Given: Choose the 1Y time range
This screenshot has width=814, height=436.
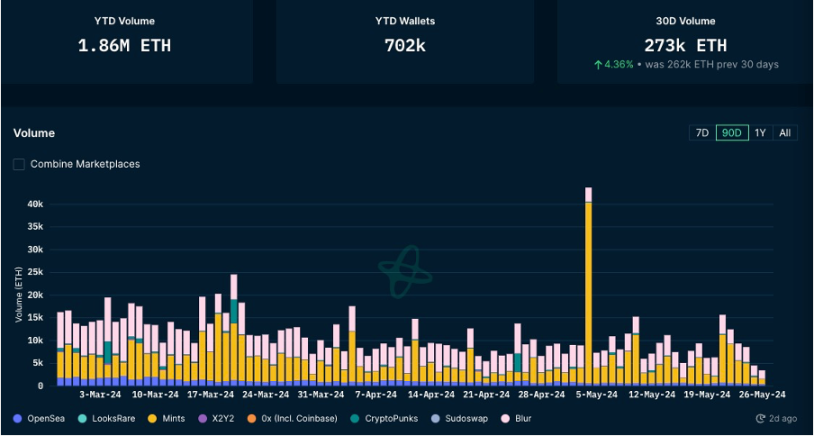Looking at the screenshot, I should (x=760, y=133).
